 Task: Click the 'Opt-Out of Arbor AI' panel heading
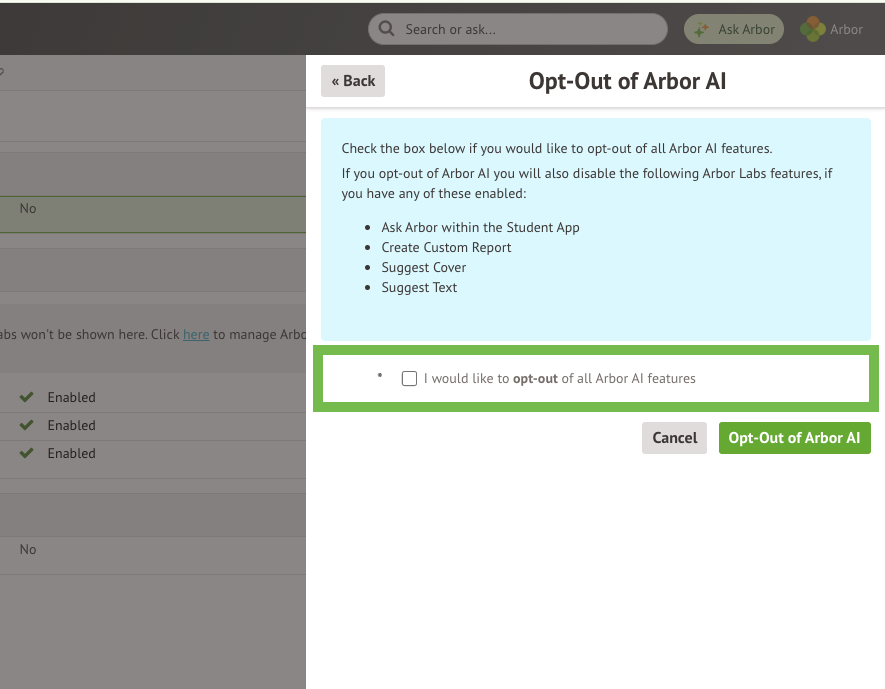click(627, 81)
